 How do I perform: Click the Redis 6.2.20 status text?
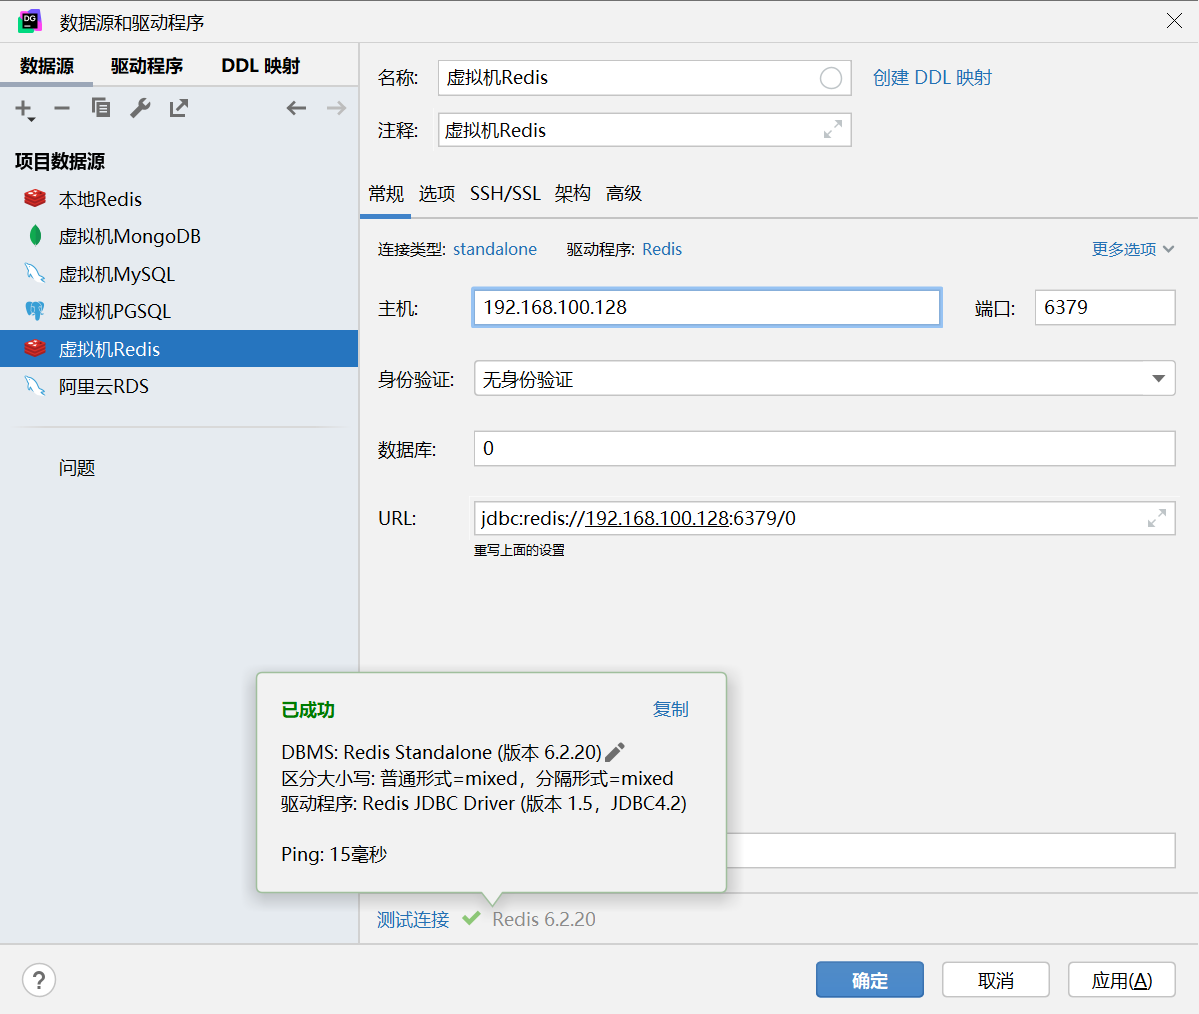pyautogui.click(x=544, y=919)
